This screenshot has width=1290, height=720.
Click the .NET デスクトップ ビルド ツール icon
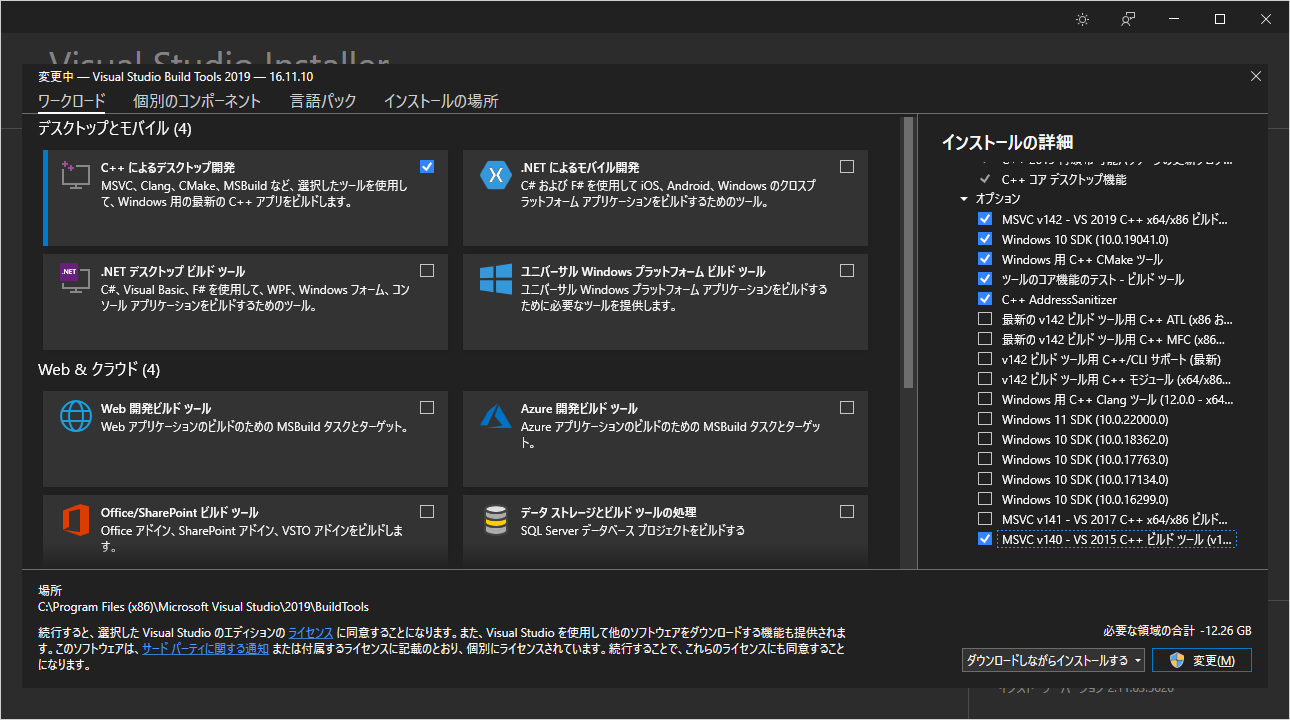[x=75, y=281]
